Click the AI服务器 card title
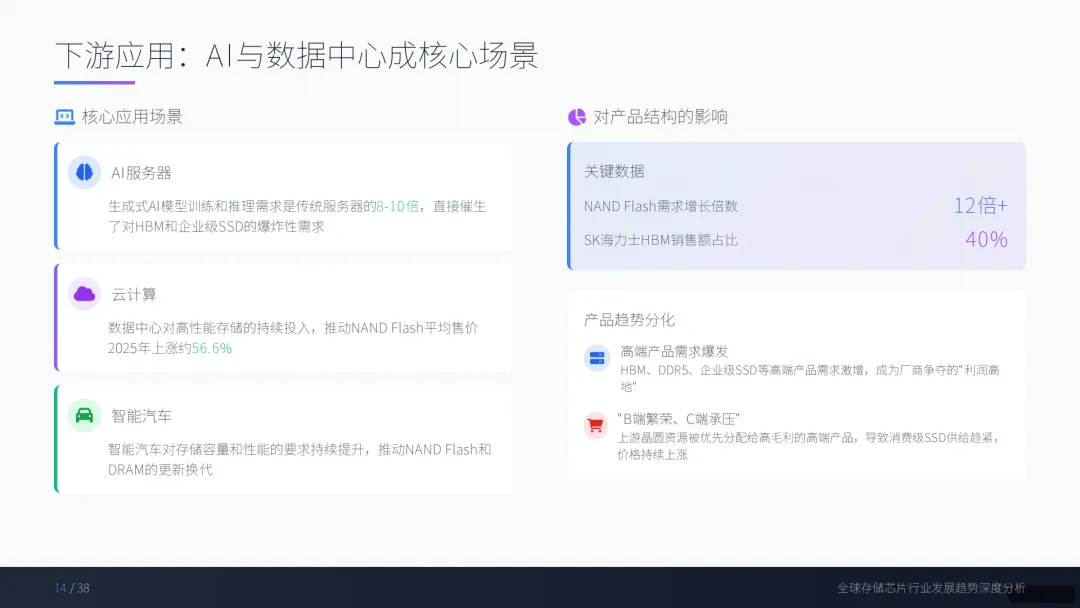The width and height of the screenshot is (1080, 608). pos(141,173)
